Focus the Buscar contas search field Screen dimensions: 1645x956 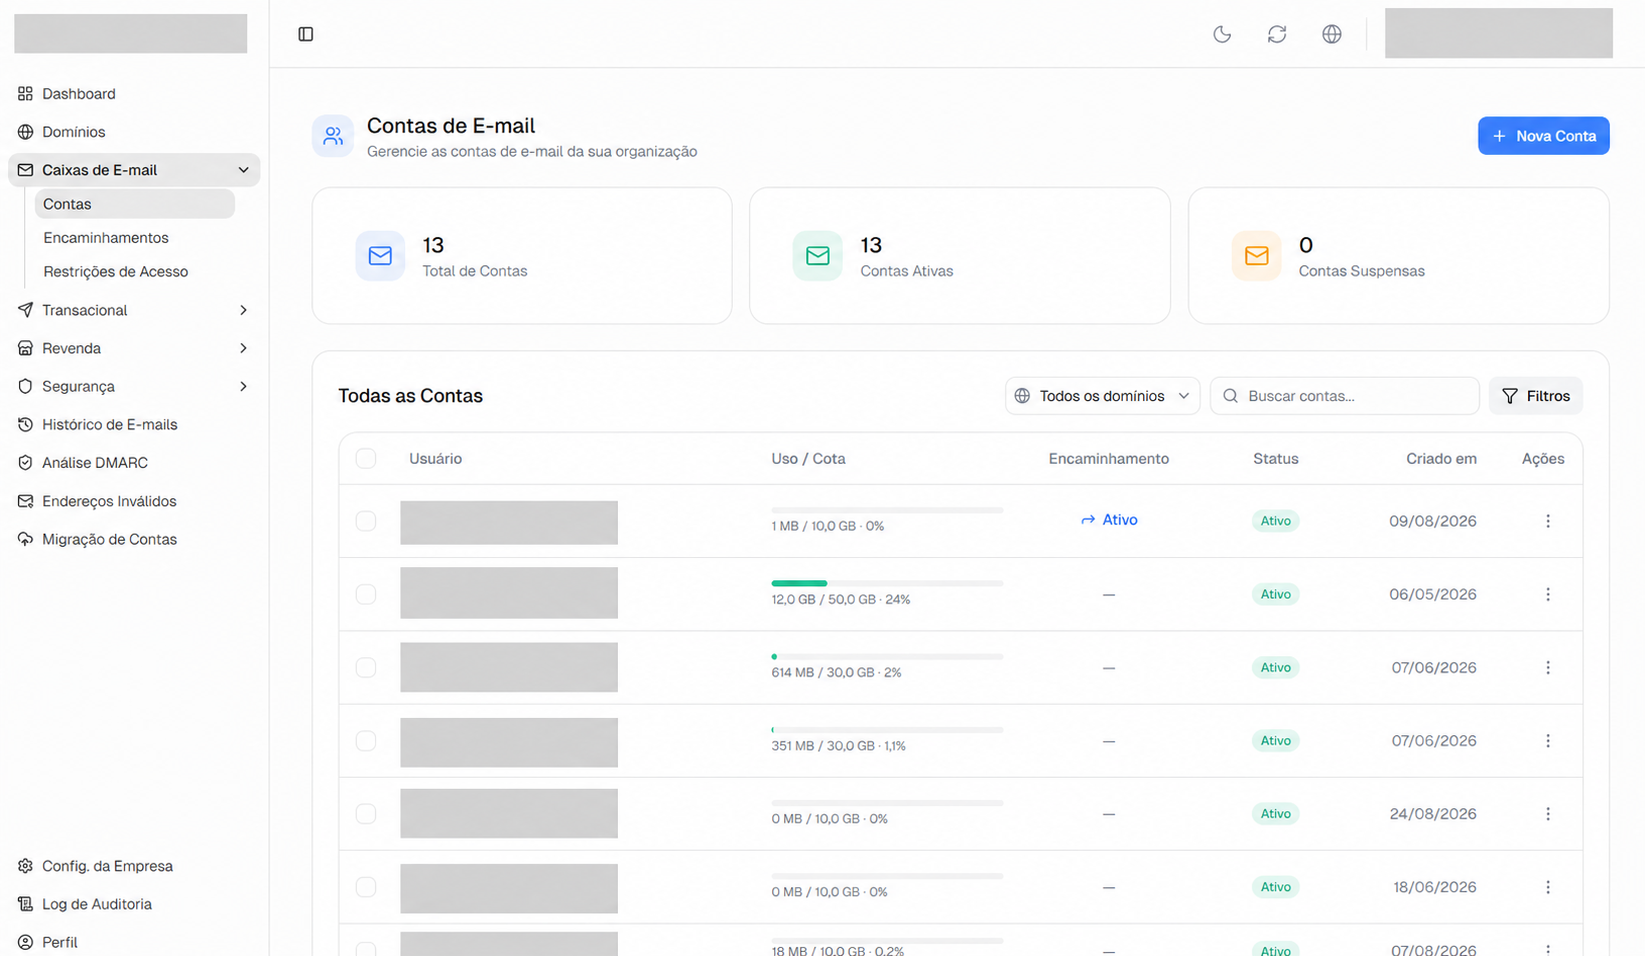1344,396
